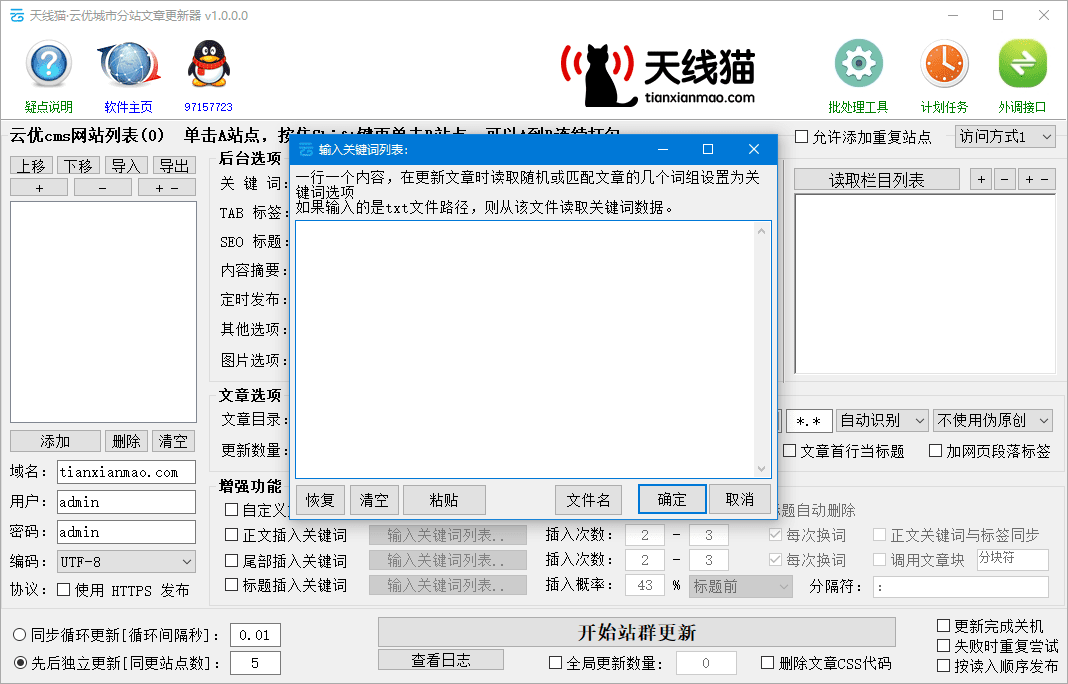Enable 尾部插入关键词 checkbox
This screenshot has height=684, width=1068.
232,560
